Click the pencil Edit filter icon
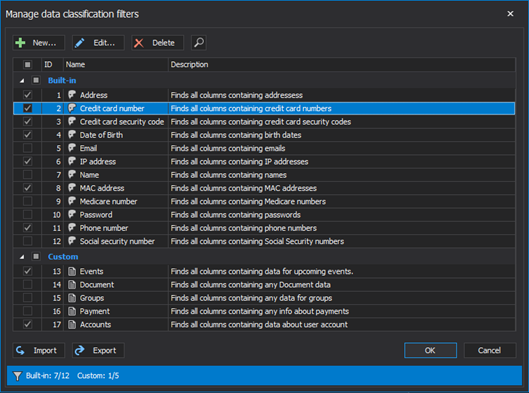Viewport: 529px width, 393px height. tap(80, 43)
